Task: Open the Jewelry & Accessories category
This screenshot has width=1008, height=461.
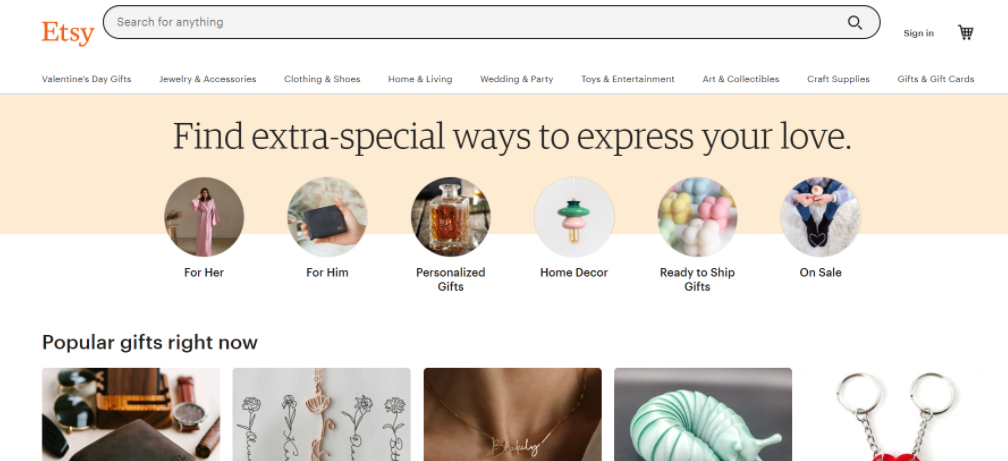Action: pyautogui.click(x=208, y=79)
